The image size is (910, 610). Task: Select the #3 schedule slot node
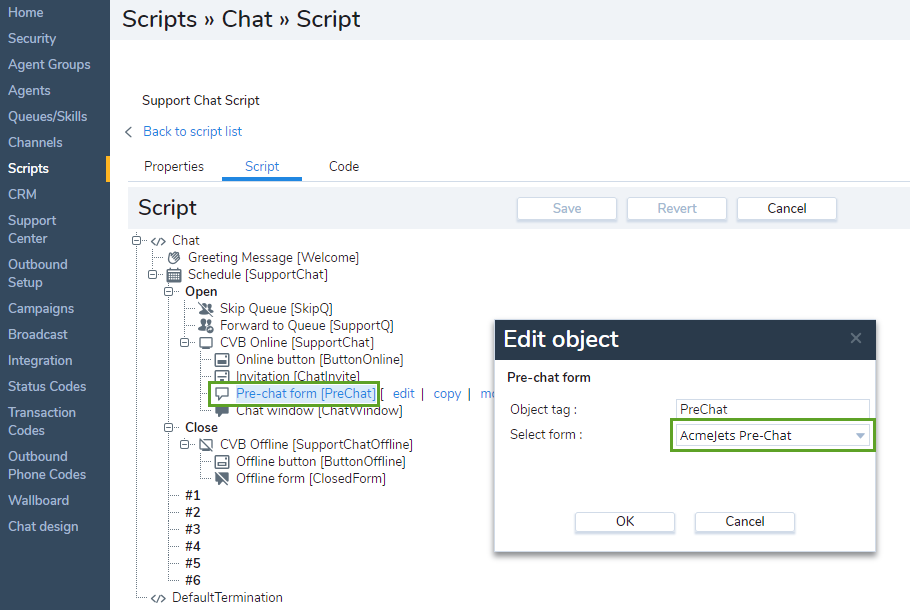[x=193, y=529]
